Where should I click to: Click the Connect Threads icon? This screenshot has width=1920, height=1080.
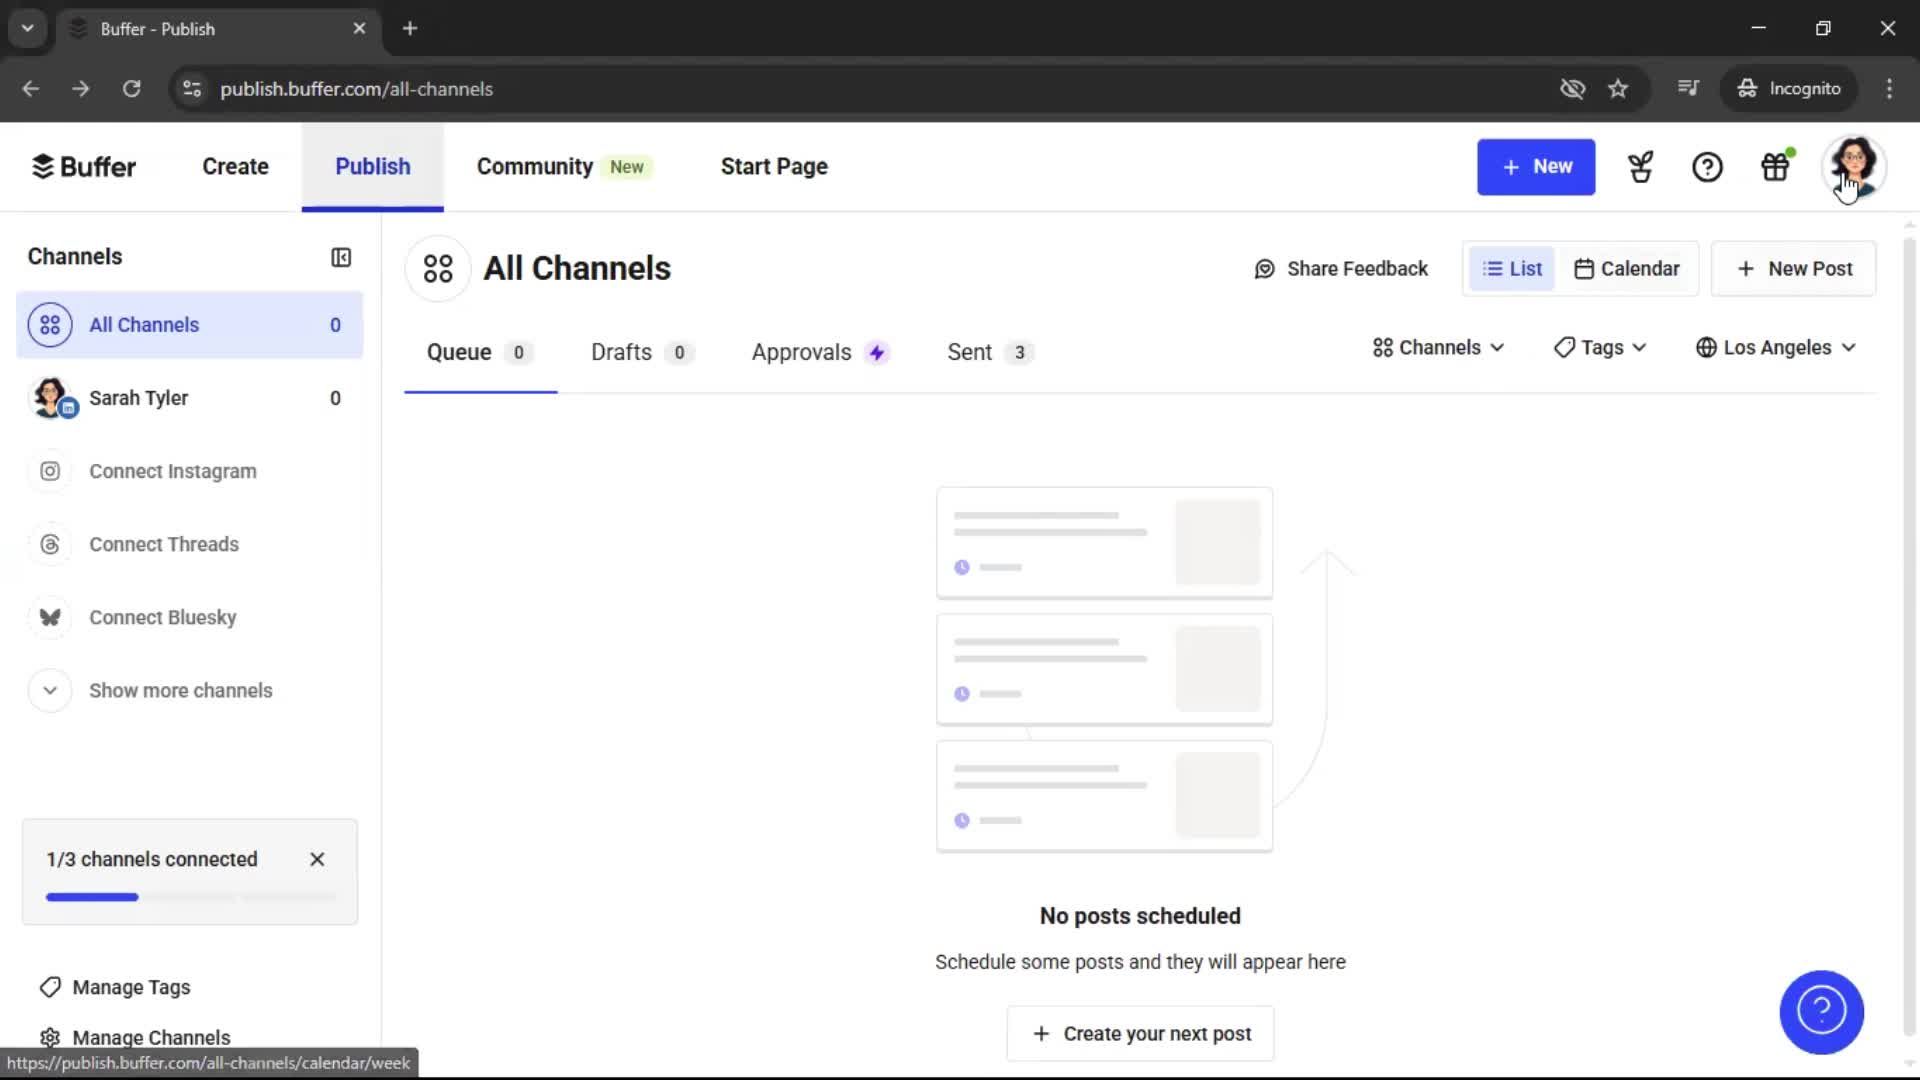tap(50, 544)
